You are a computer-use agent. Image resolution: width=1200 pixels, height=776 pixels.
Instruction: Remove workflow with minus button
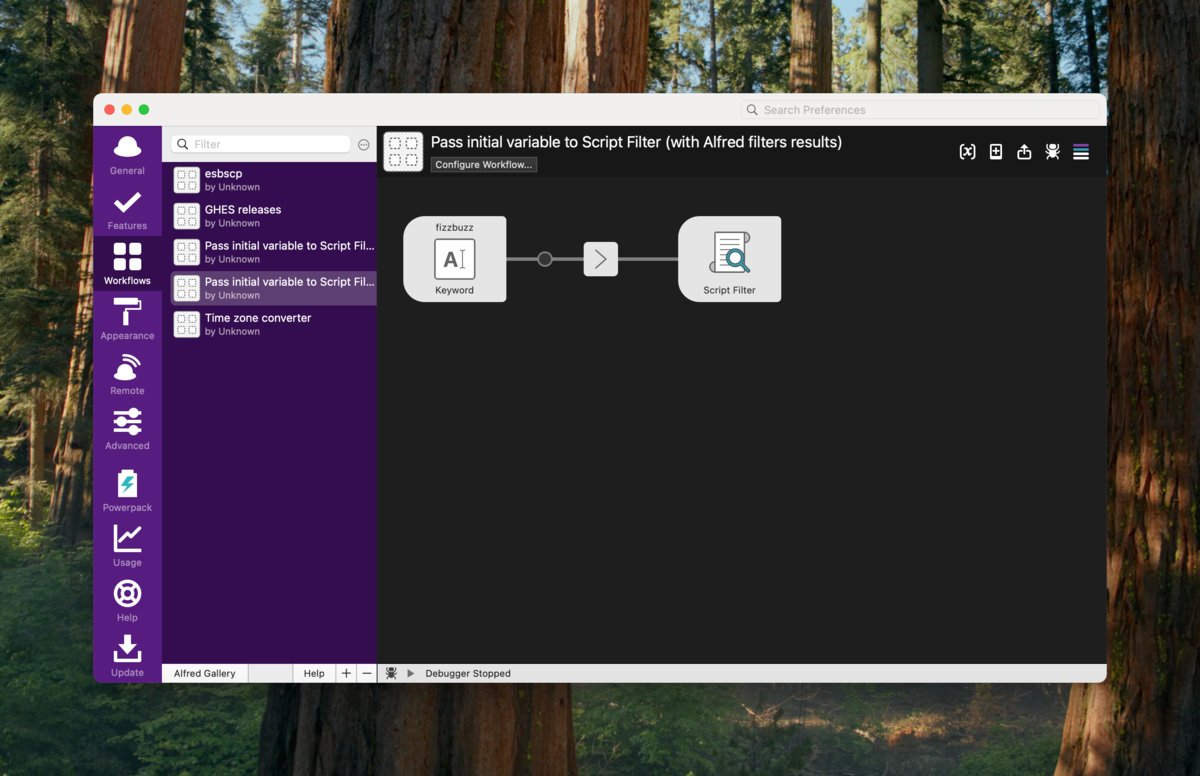click(x=367, y=673)
